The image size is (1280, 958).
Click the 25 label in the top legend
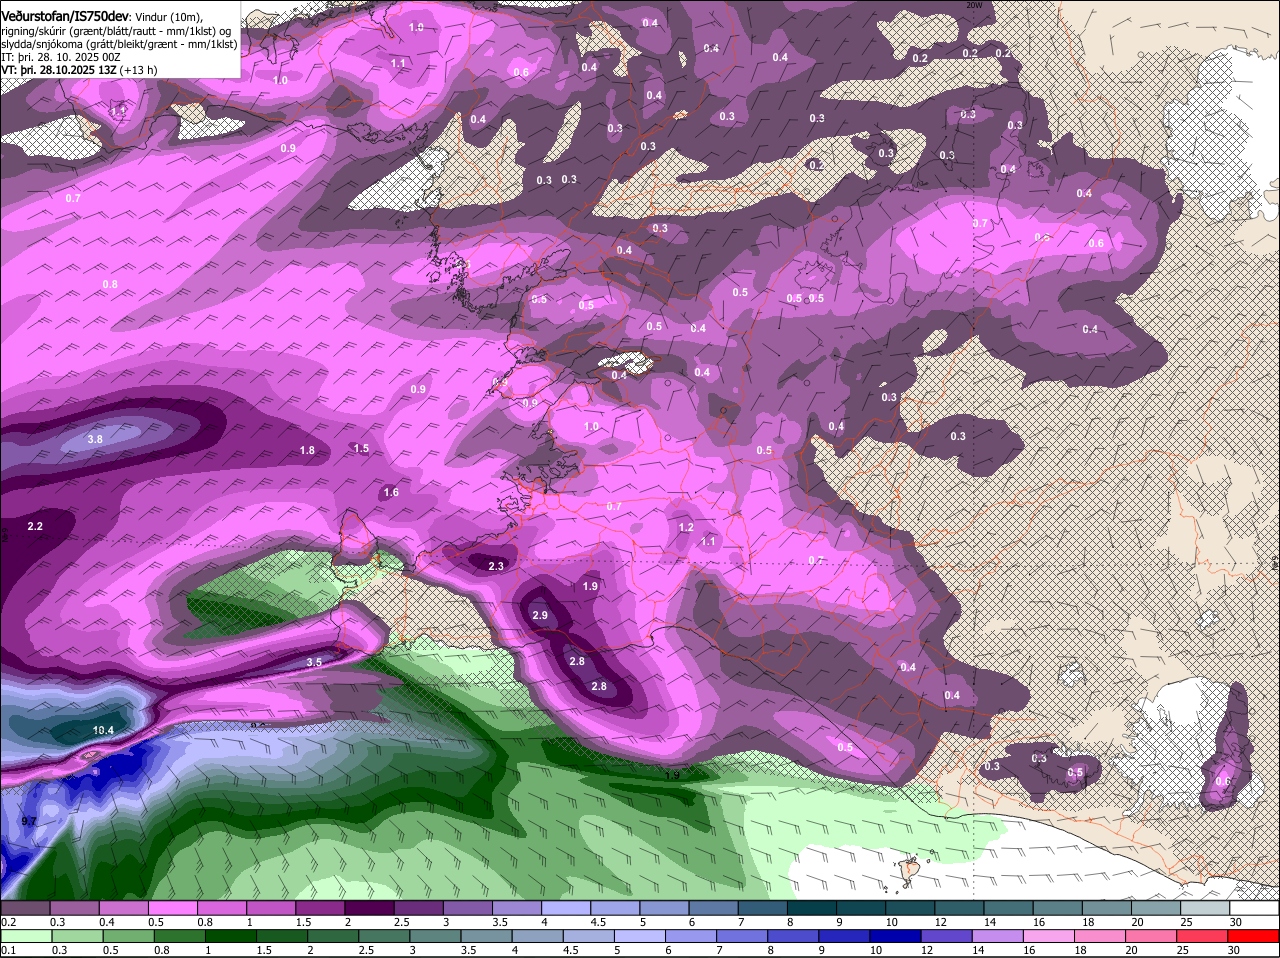(x=1185, y=921)
